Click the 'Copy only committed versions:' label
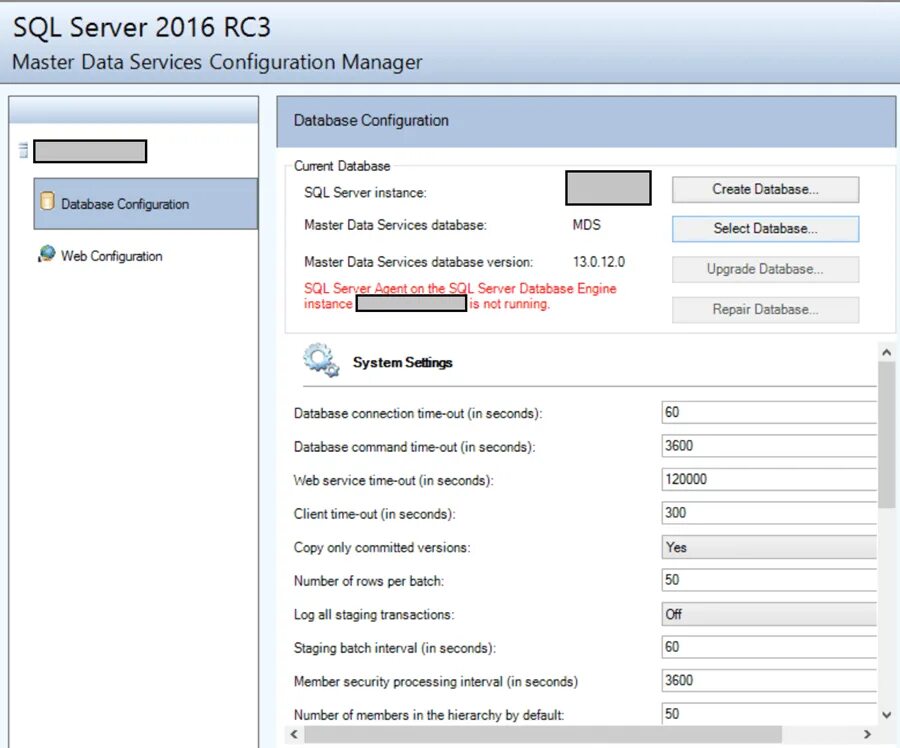This screenshot has width=900, height=748. [x=382, y=548]
